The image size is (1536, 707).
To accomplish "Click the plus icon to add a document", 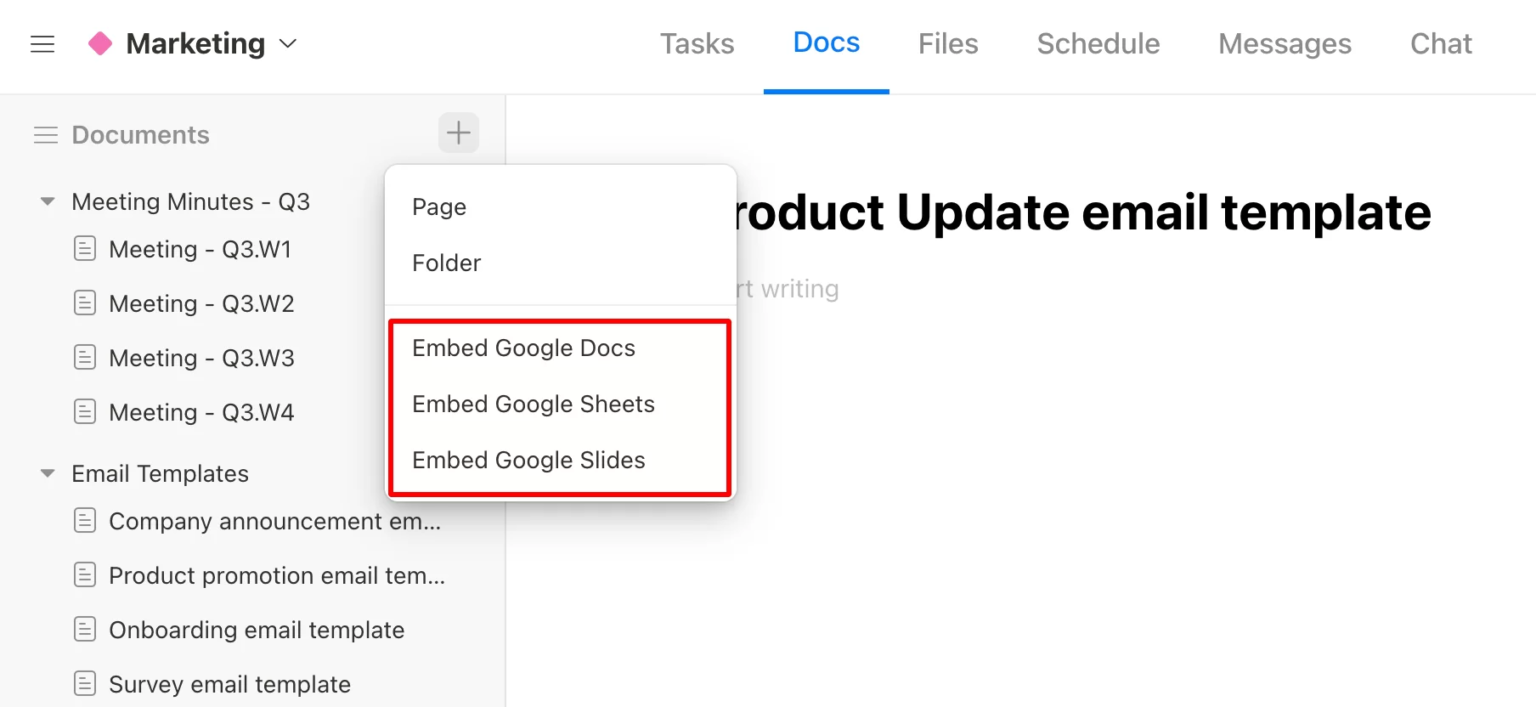I will 458,133.
